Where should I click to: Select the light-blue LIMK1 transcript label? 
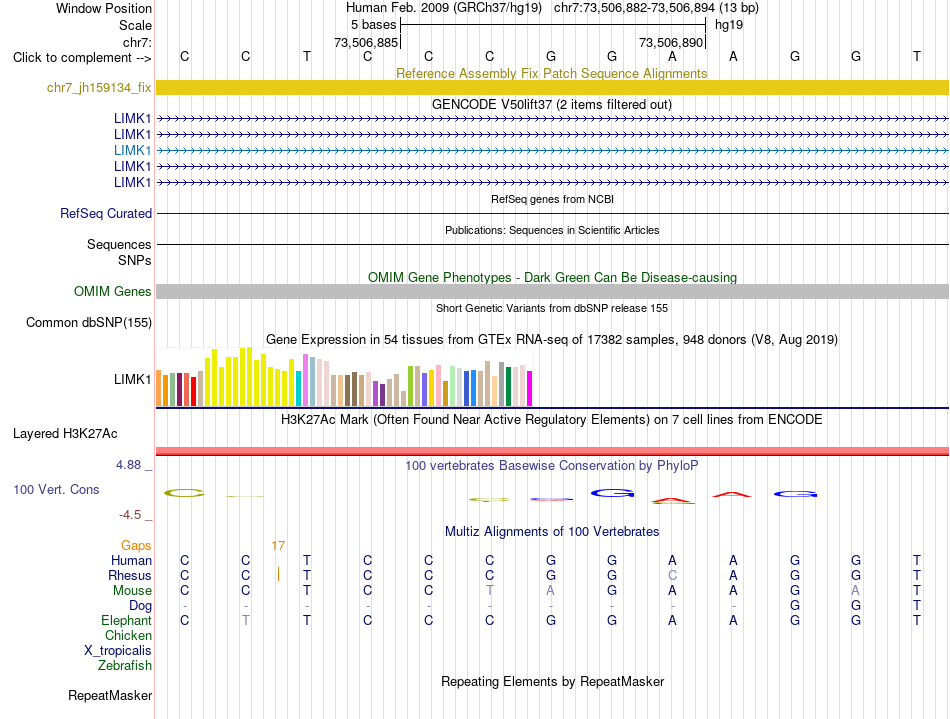click(x=132, y=150)
